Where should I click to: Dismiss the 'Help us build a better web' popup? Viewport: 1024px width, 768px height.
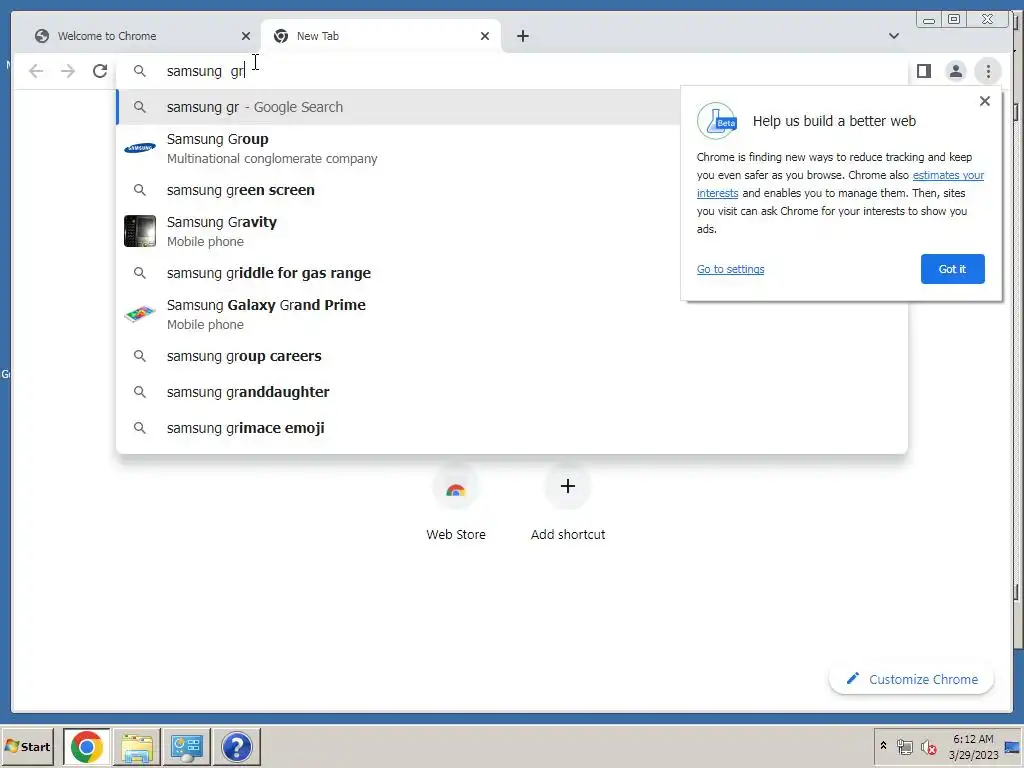coord(985,101)
